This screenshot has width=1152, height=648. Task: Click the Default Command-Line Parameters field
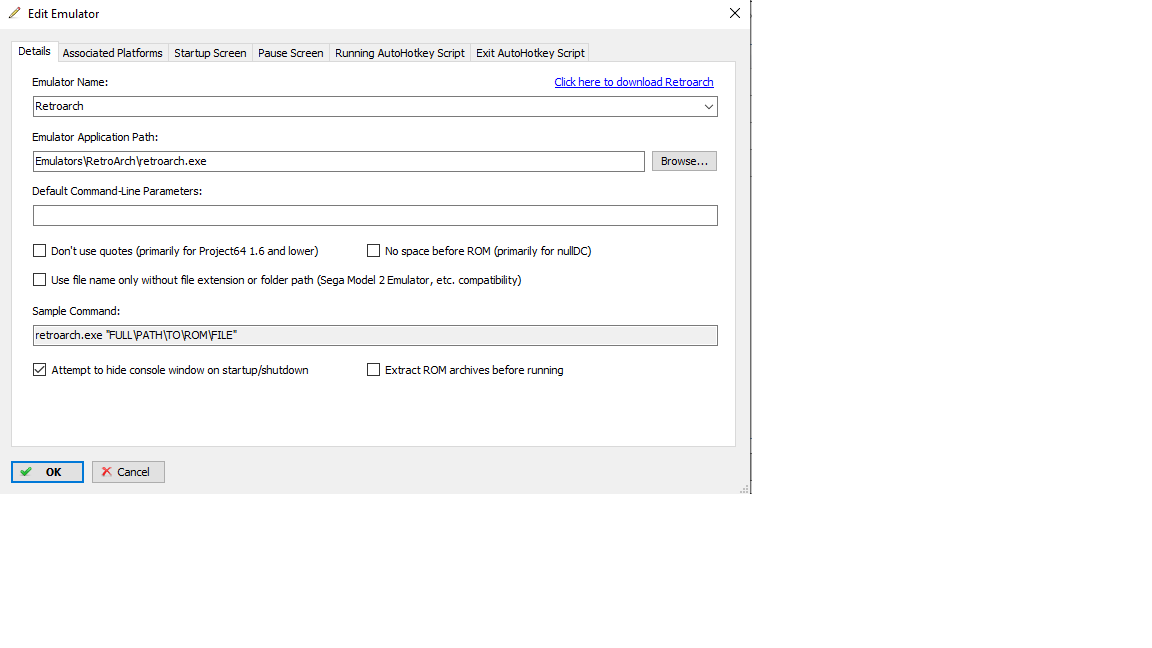(x=375, y=215)
